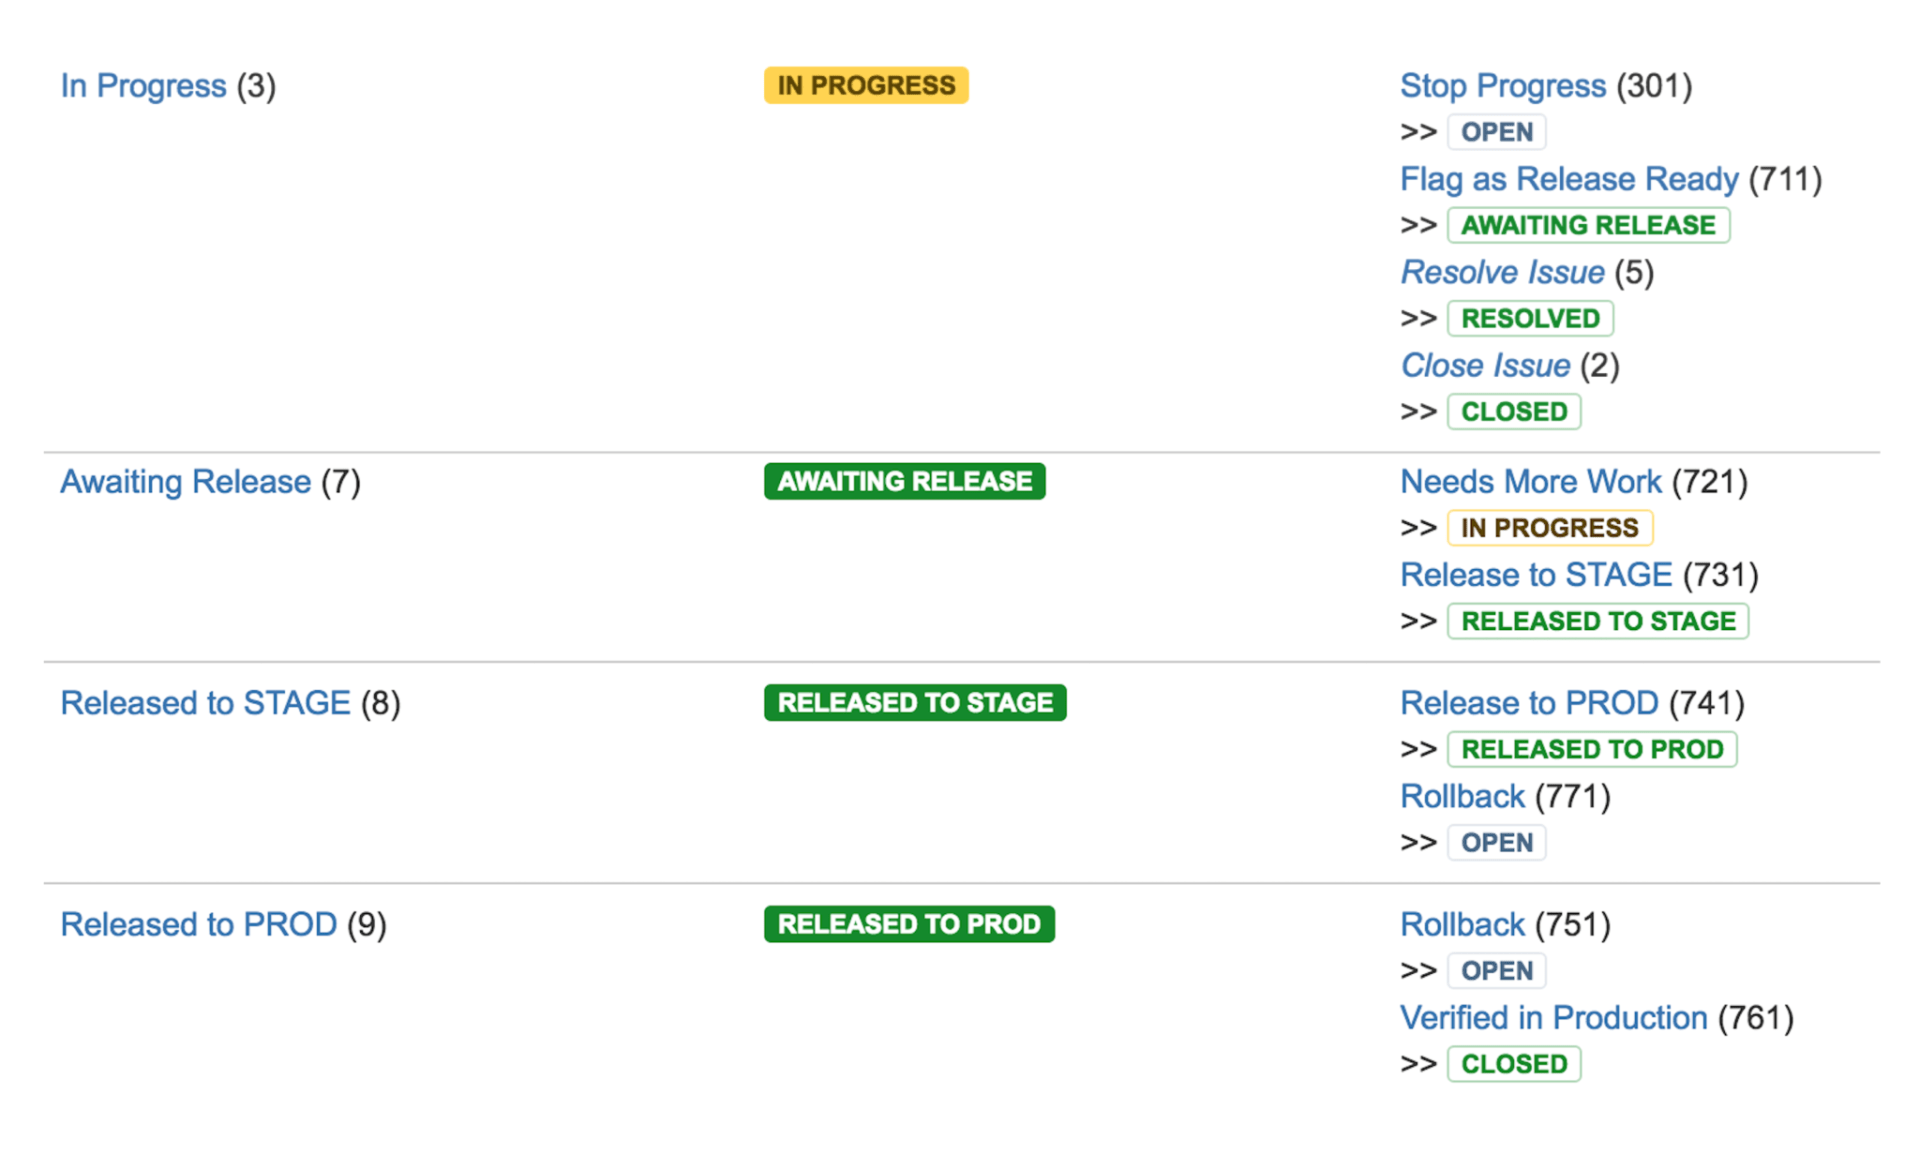Select the Needs More Work transition
The height and width of the screenshot is (1154, 1920).
1530,481
